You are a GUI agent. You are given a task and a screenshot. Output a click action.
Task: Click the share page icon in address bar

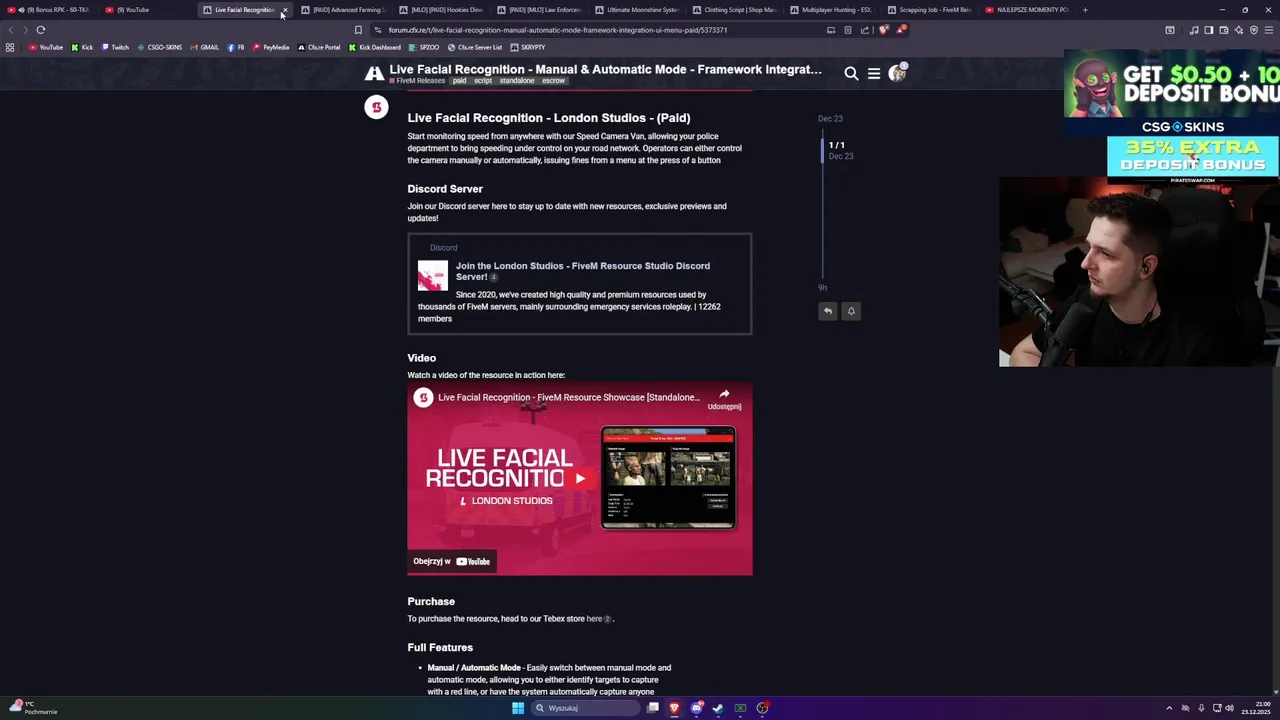click(x=865, y=30)
